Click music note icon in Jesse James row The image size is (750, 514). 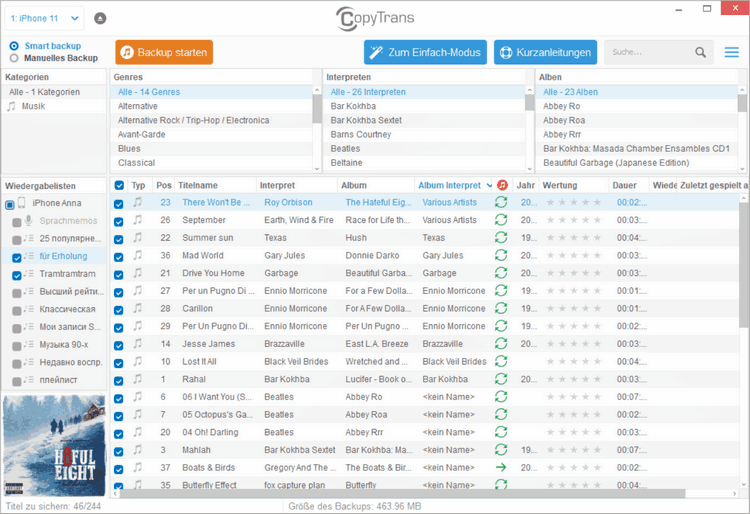138,344
